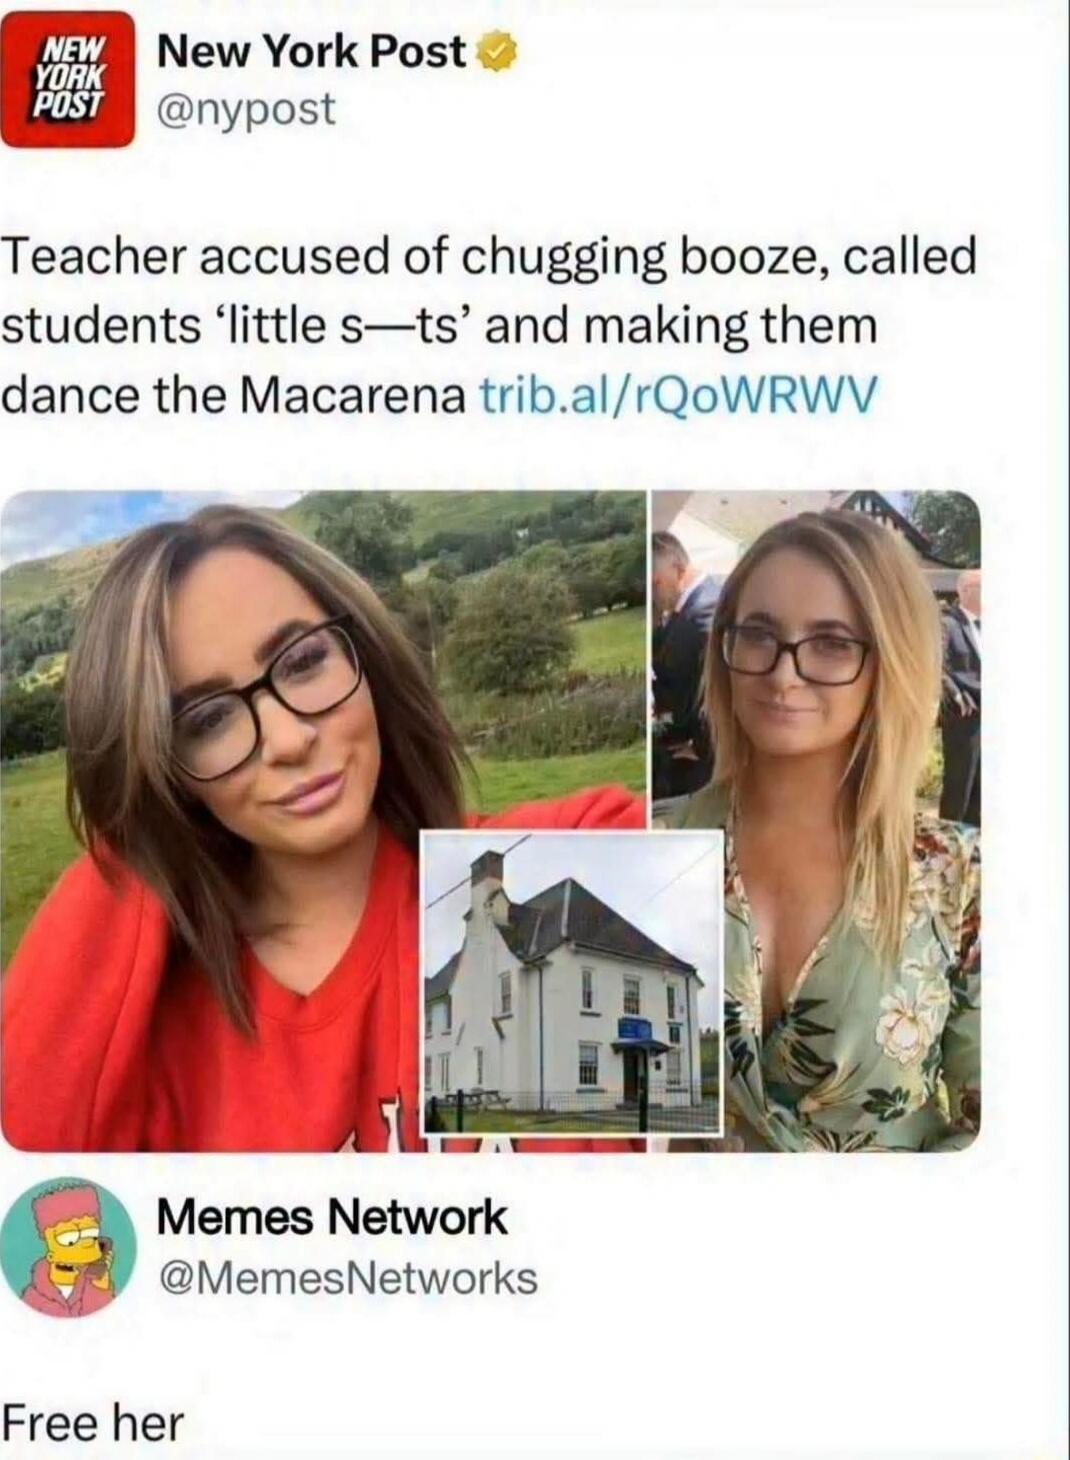Open the @MemesNetworks handle
Screen dimensions: 1070x1460
click(347, 1277)
